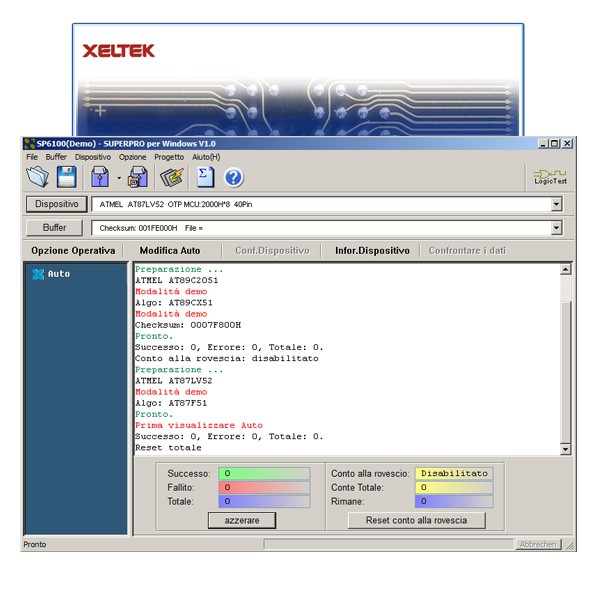Expand the ATMEL AT87LV52 device dropdown

tap(557, 204)
